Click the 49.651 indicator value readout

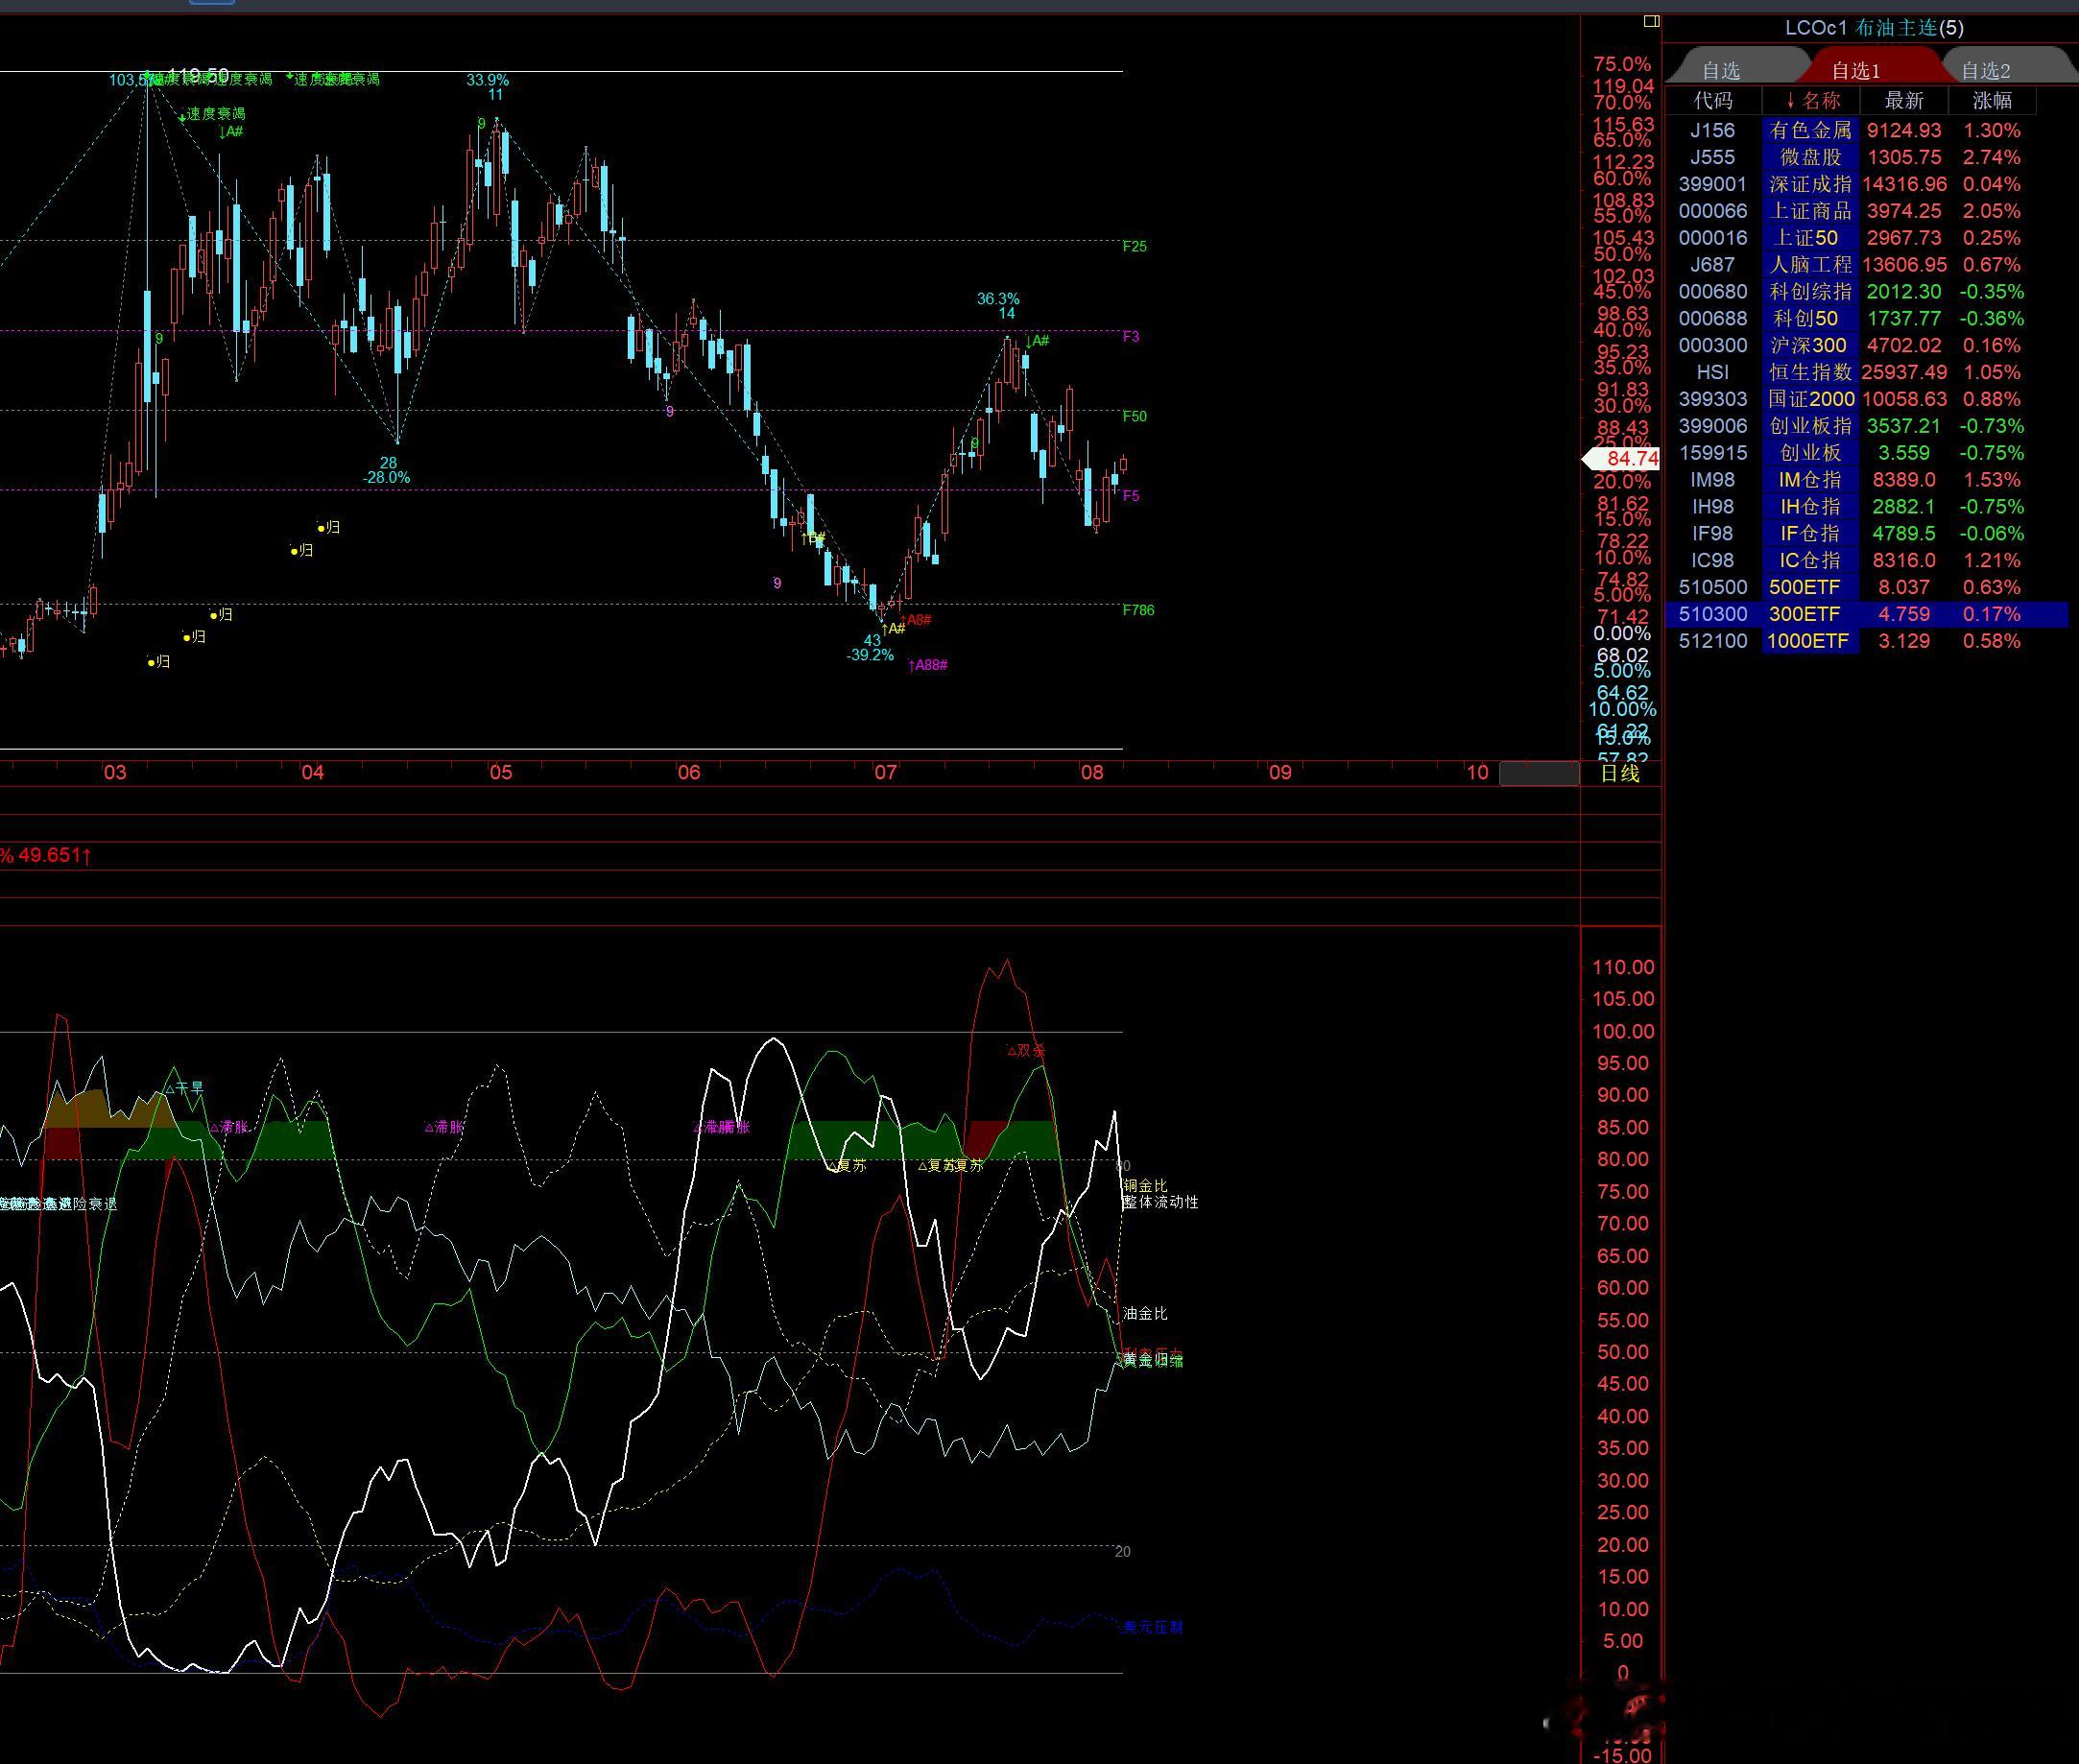(x=55, y=855)
